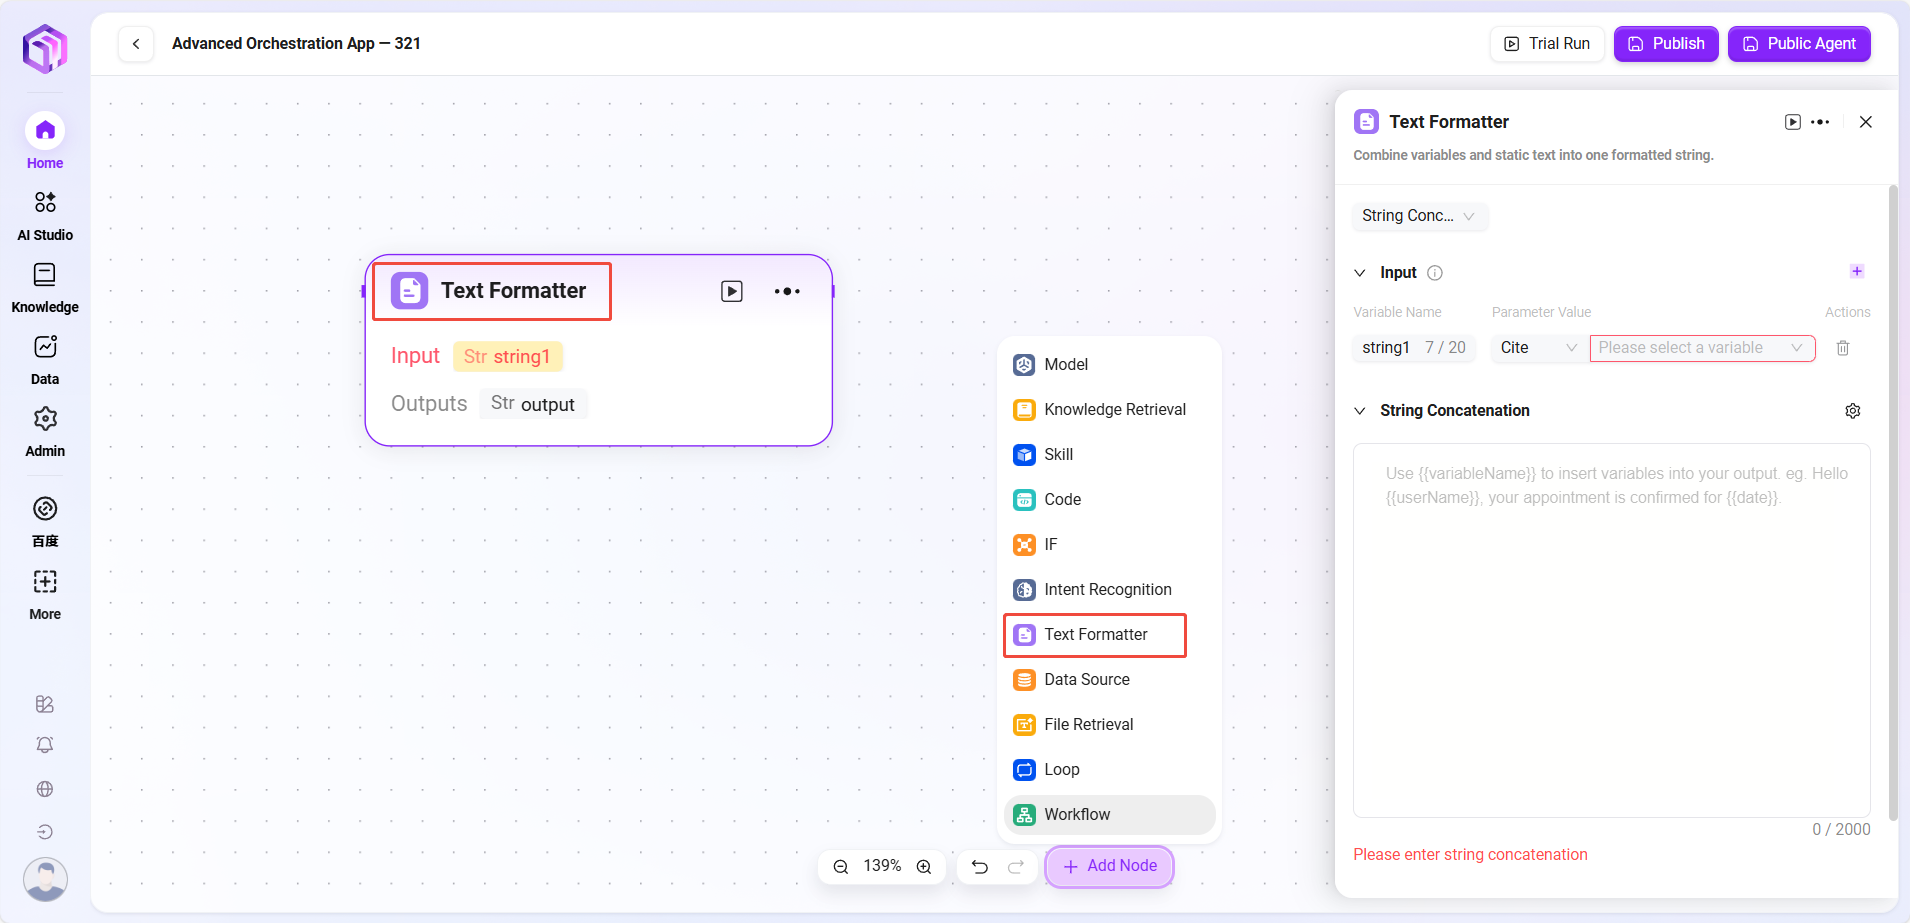Open AI Studio in the left sidebar
This screenshot has height=923, width=1910.
(x=45, y=216)
